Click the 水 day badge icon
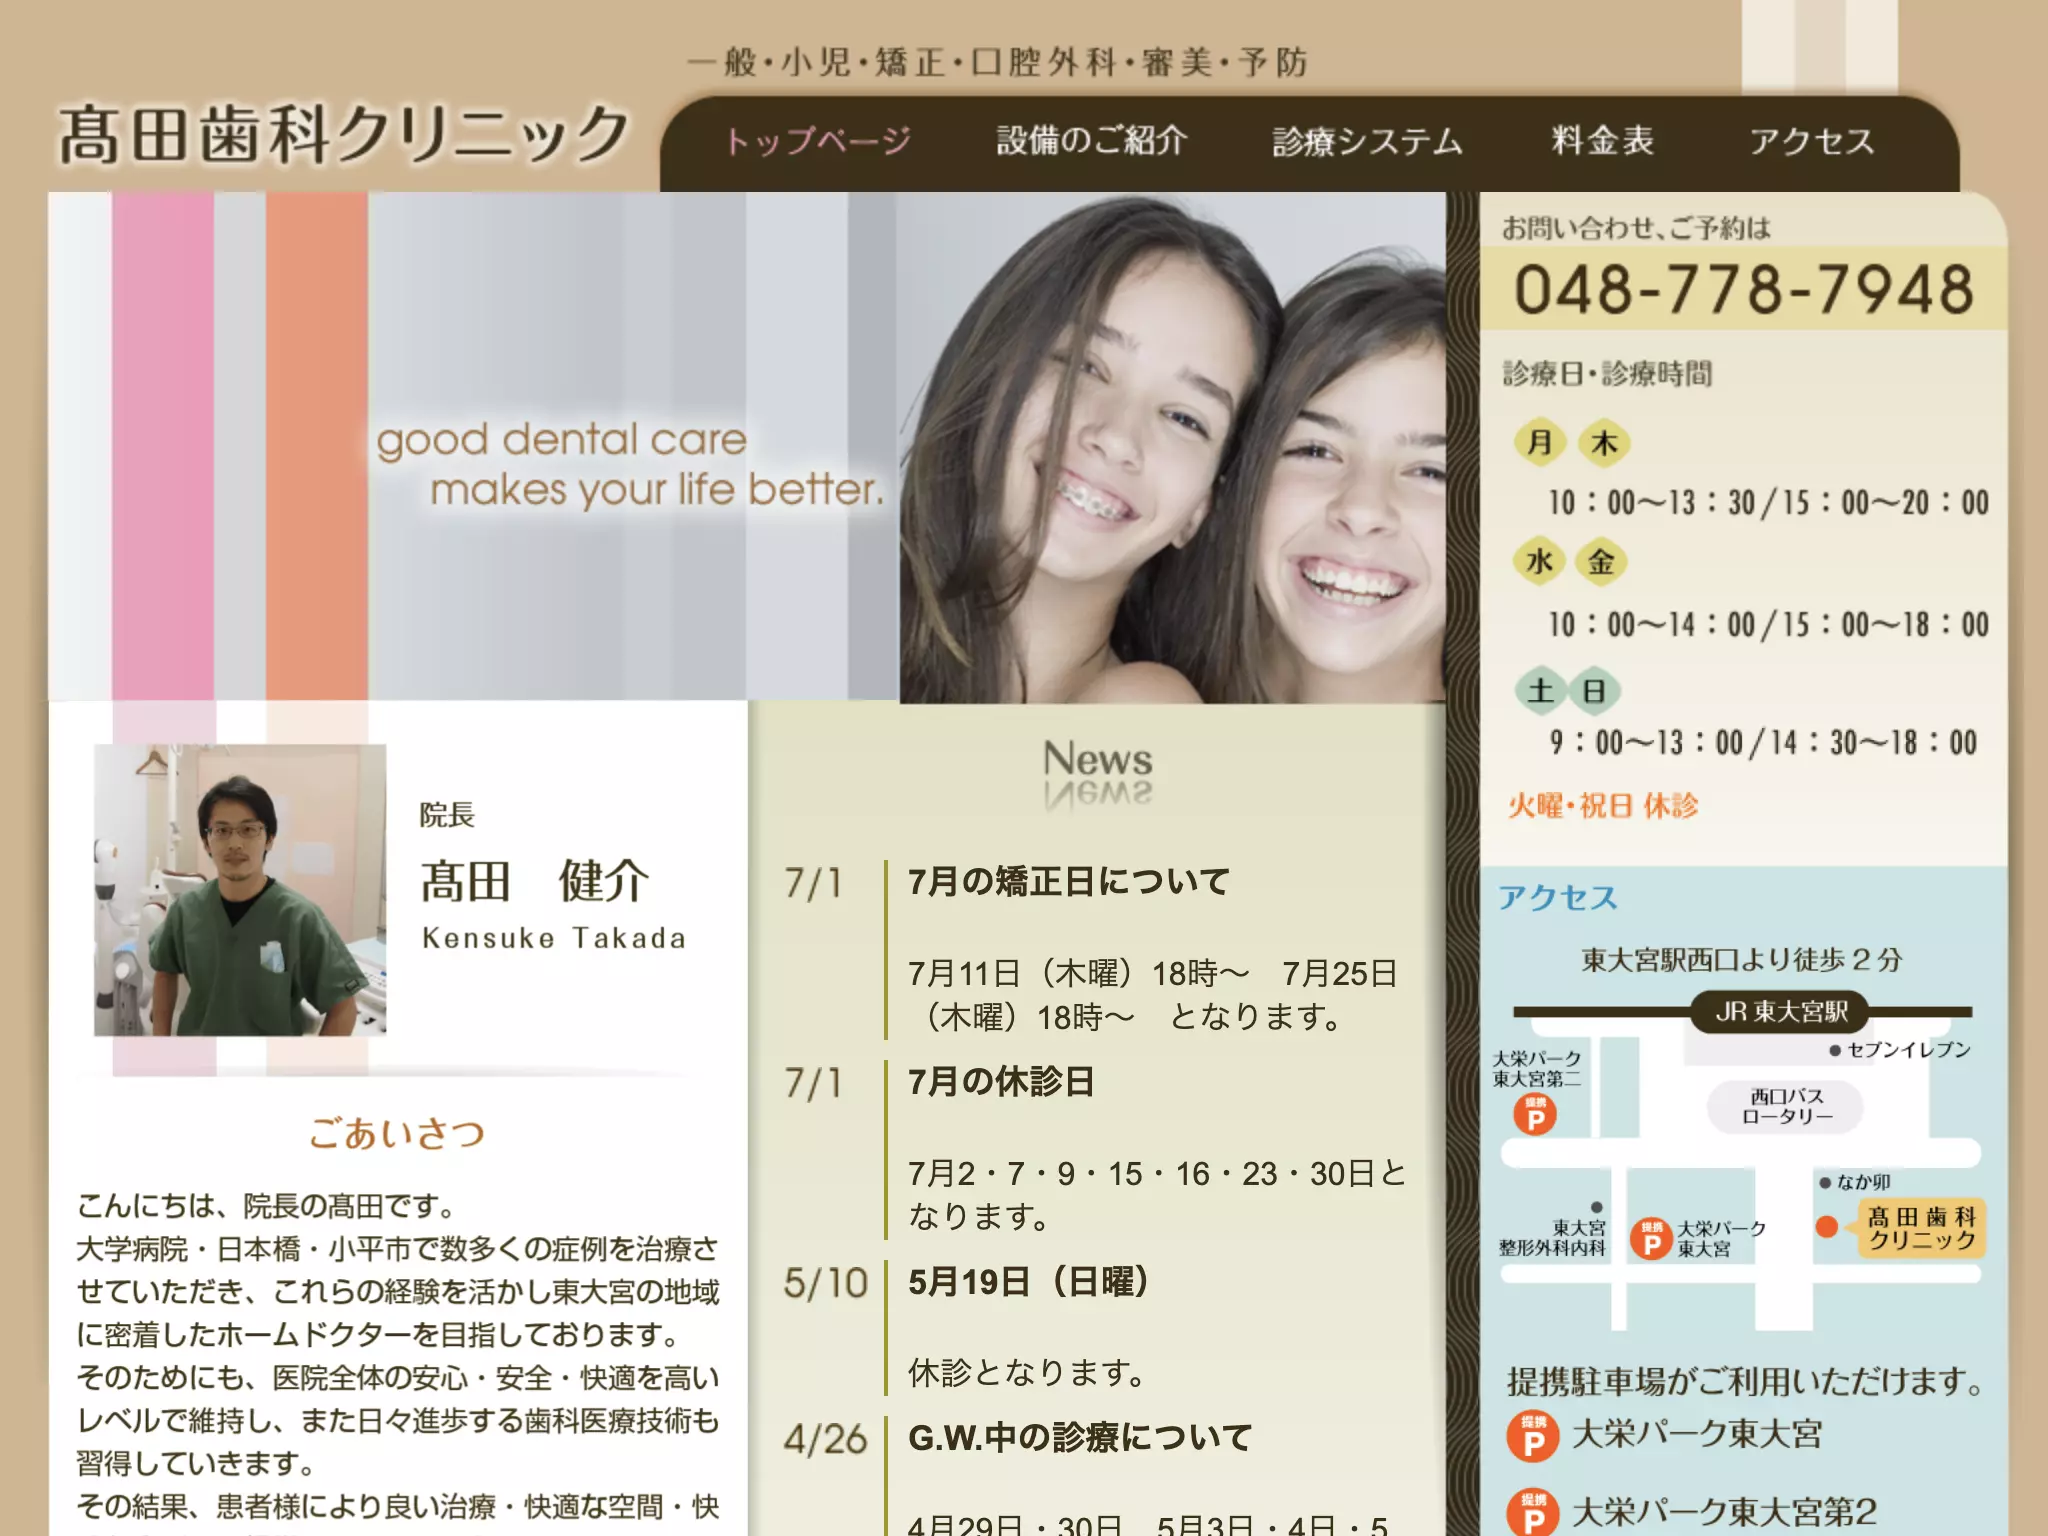This screenshot has height=1536, width=2048. 1539,562
